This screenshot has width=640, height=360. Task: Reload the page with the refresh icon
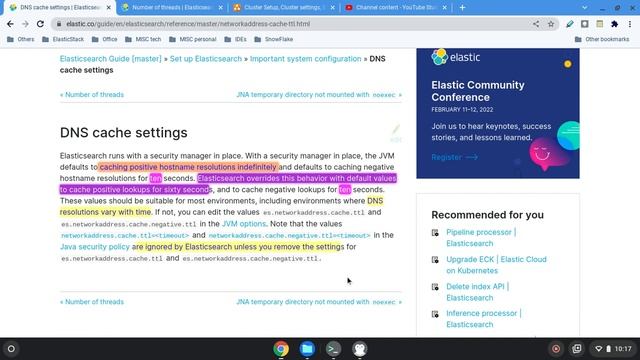click(40, 24)
